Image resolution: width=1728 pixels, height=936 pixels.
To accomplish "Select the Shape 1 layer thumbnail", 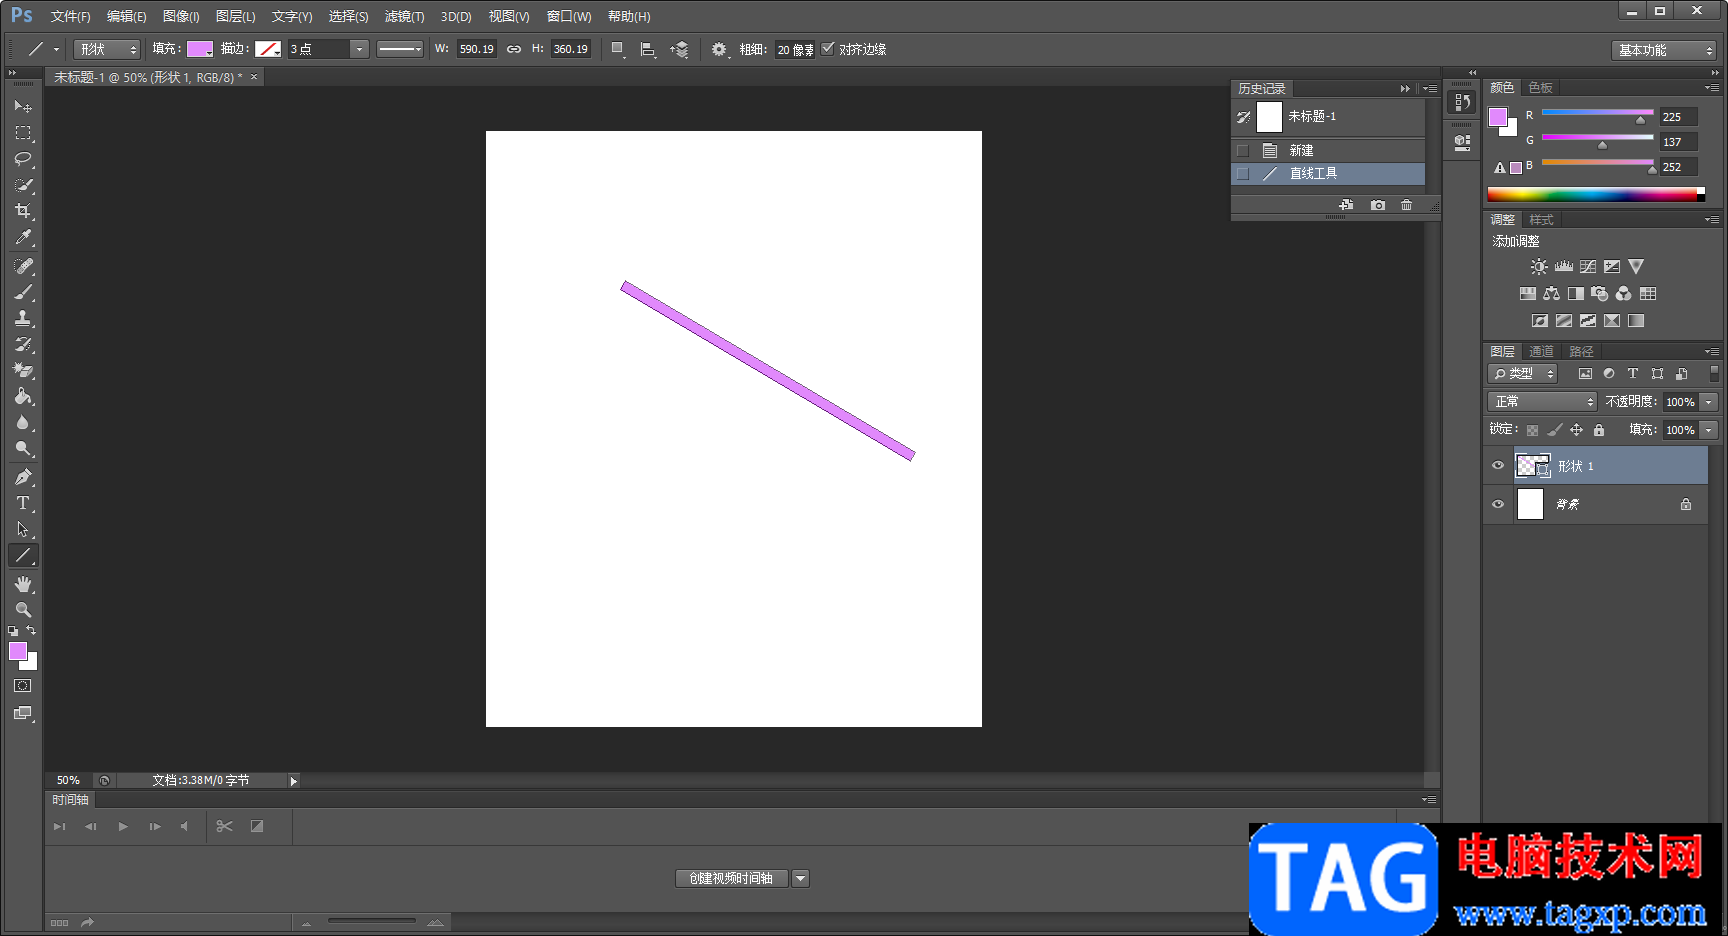I will (x=1533, y=466).
